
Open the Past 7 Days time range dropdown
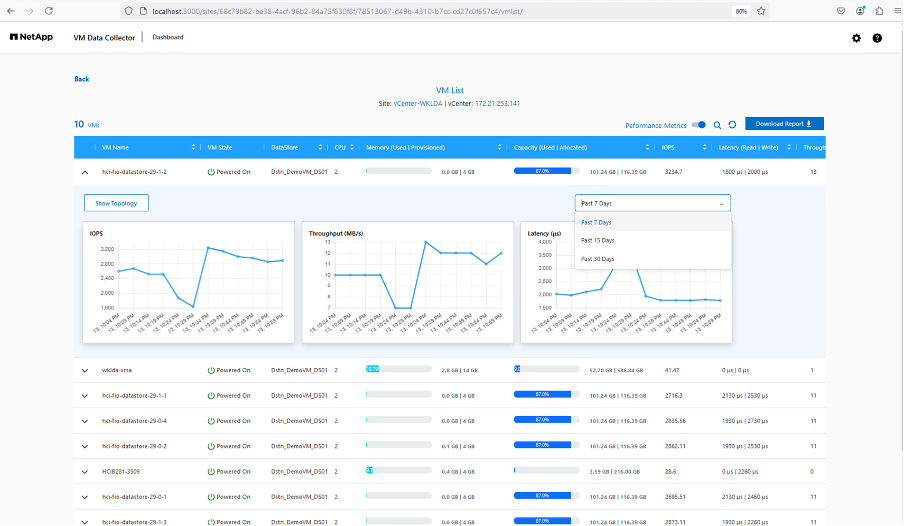(x=652, y=202)
